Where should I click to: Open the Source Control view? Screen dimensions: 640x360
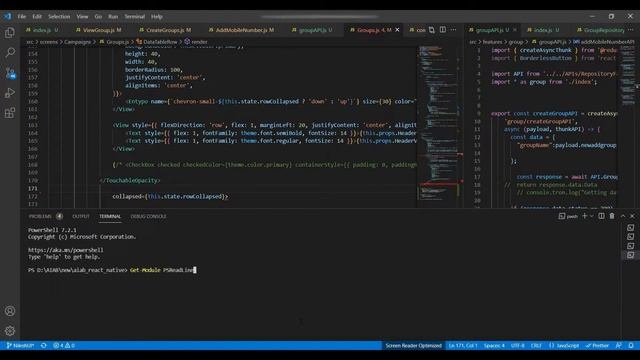tap(10, 73)
